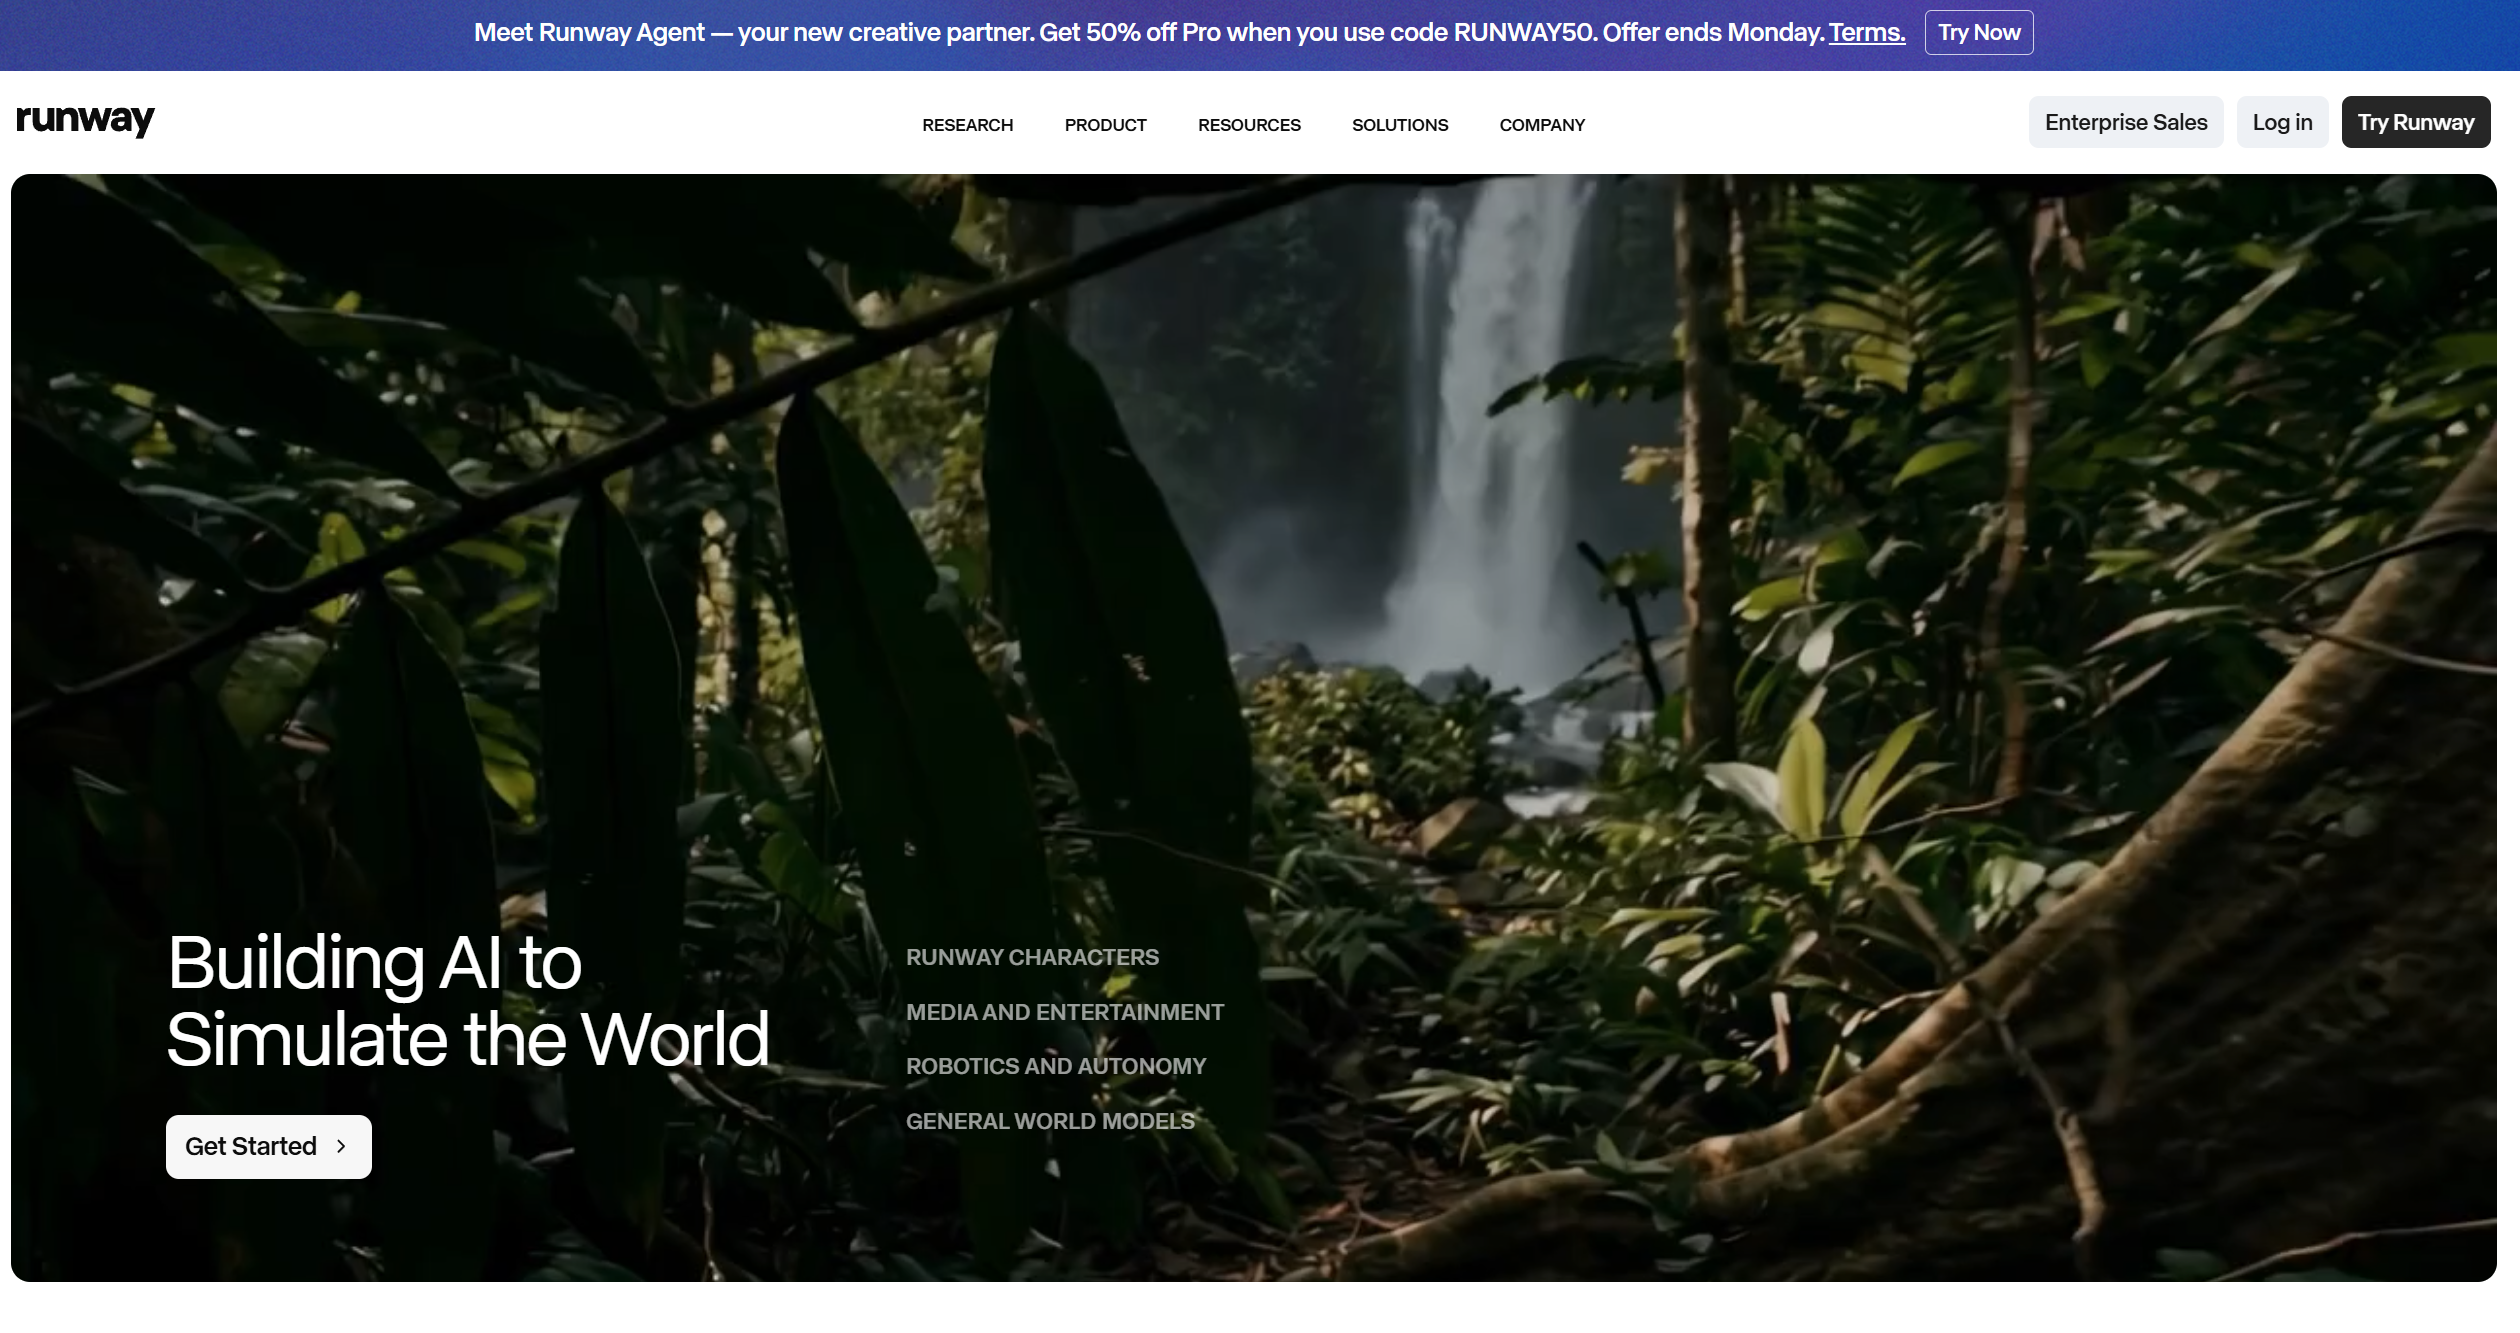Select the General World Models tab

[1050, 1122]
